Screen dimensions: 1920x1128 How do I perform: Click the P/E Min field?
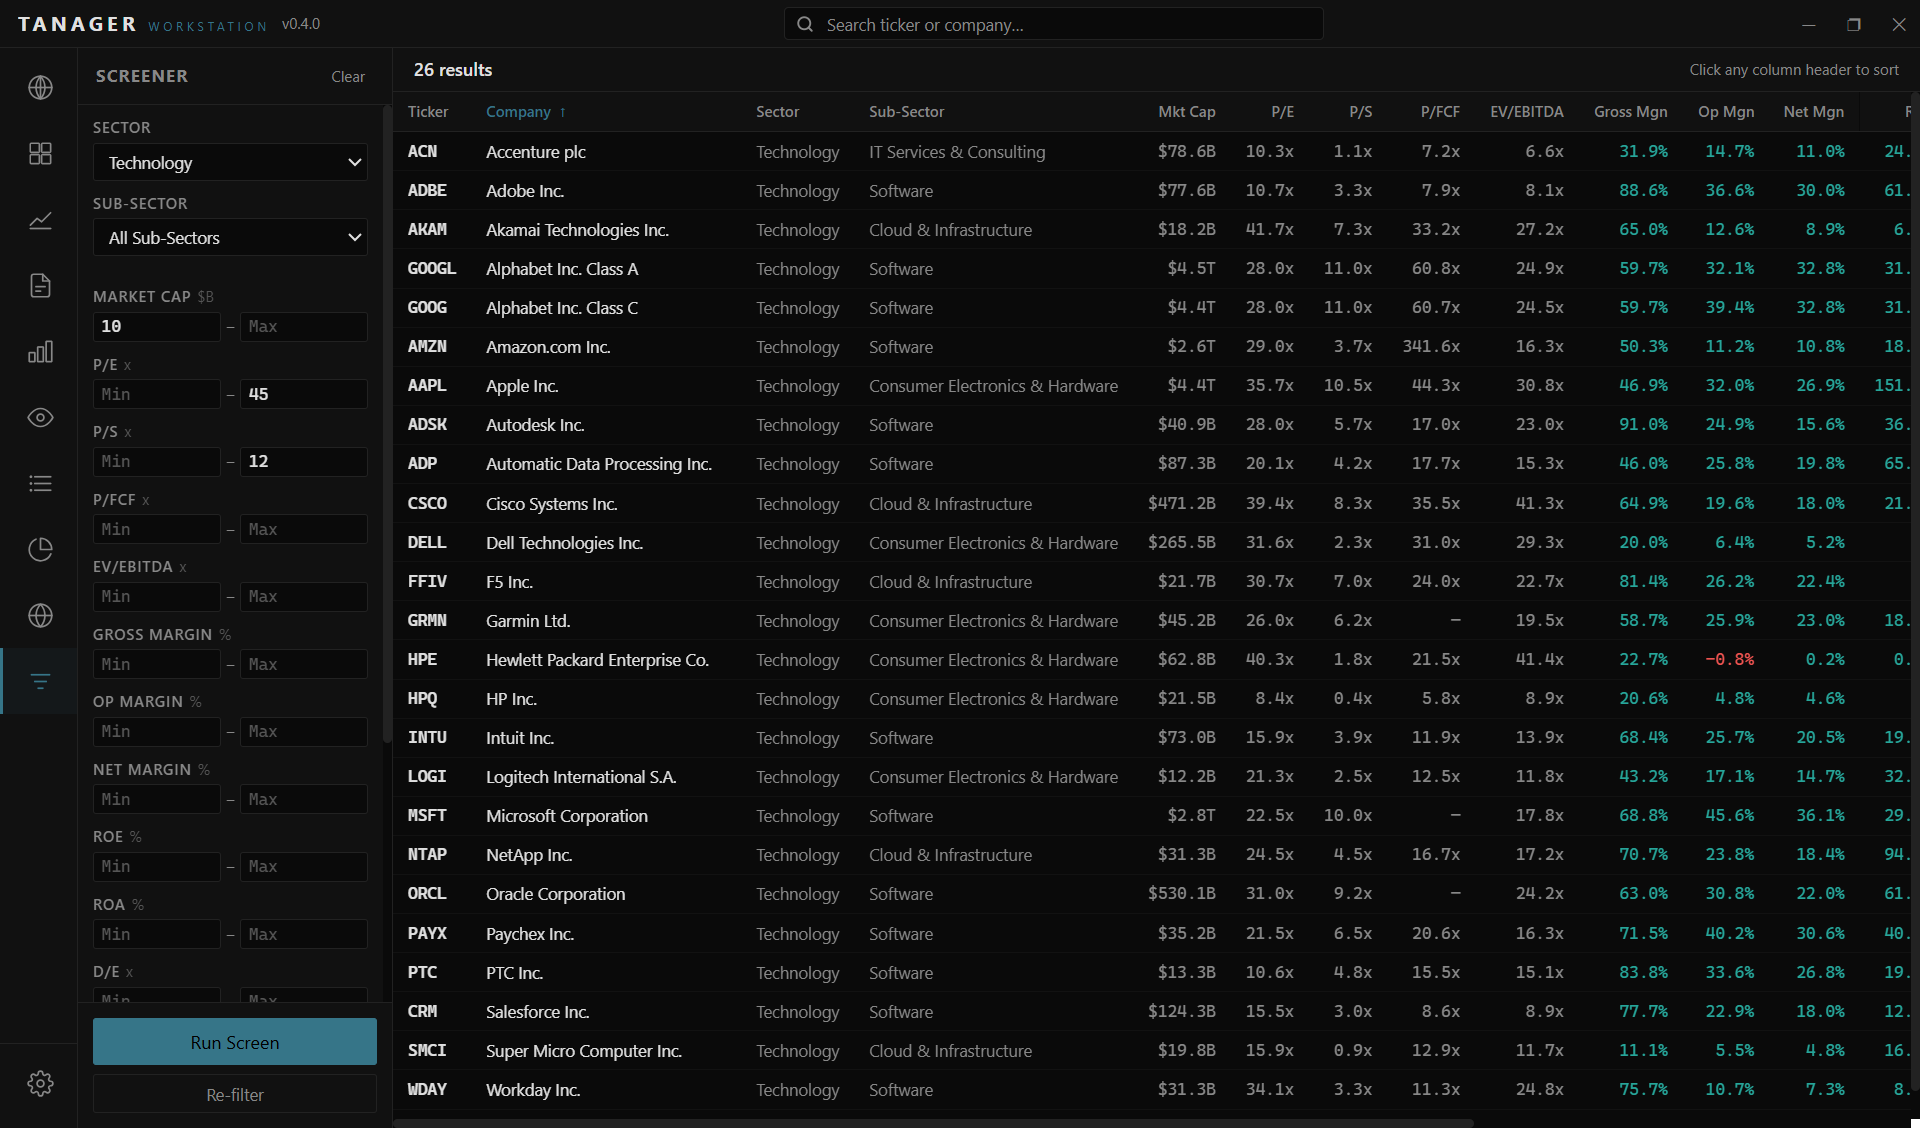157,394
